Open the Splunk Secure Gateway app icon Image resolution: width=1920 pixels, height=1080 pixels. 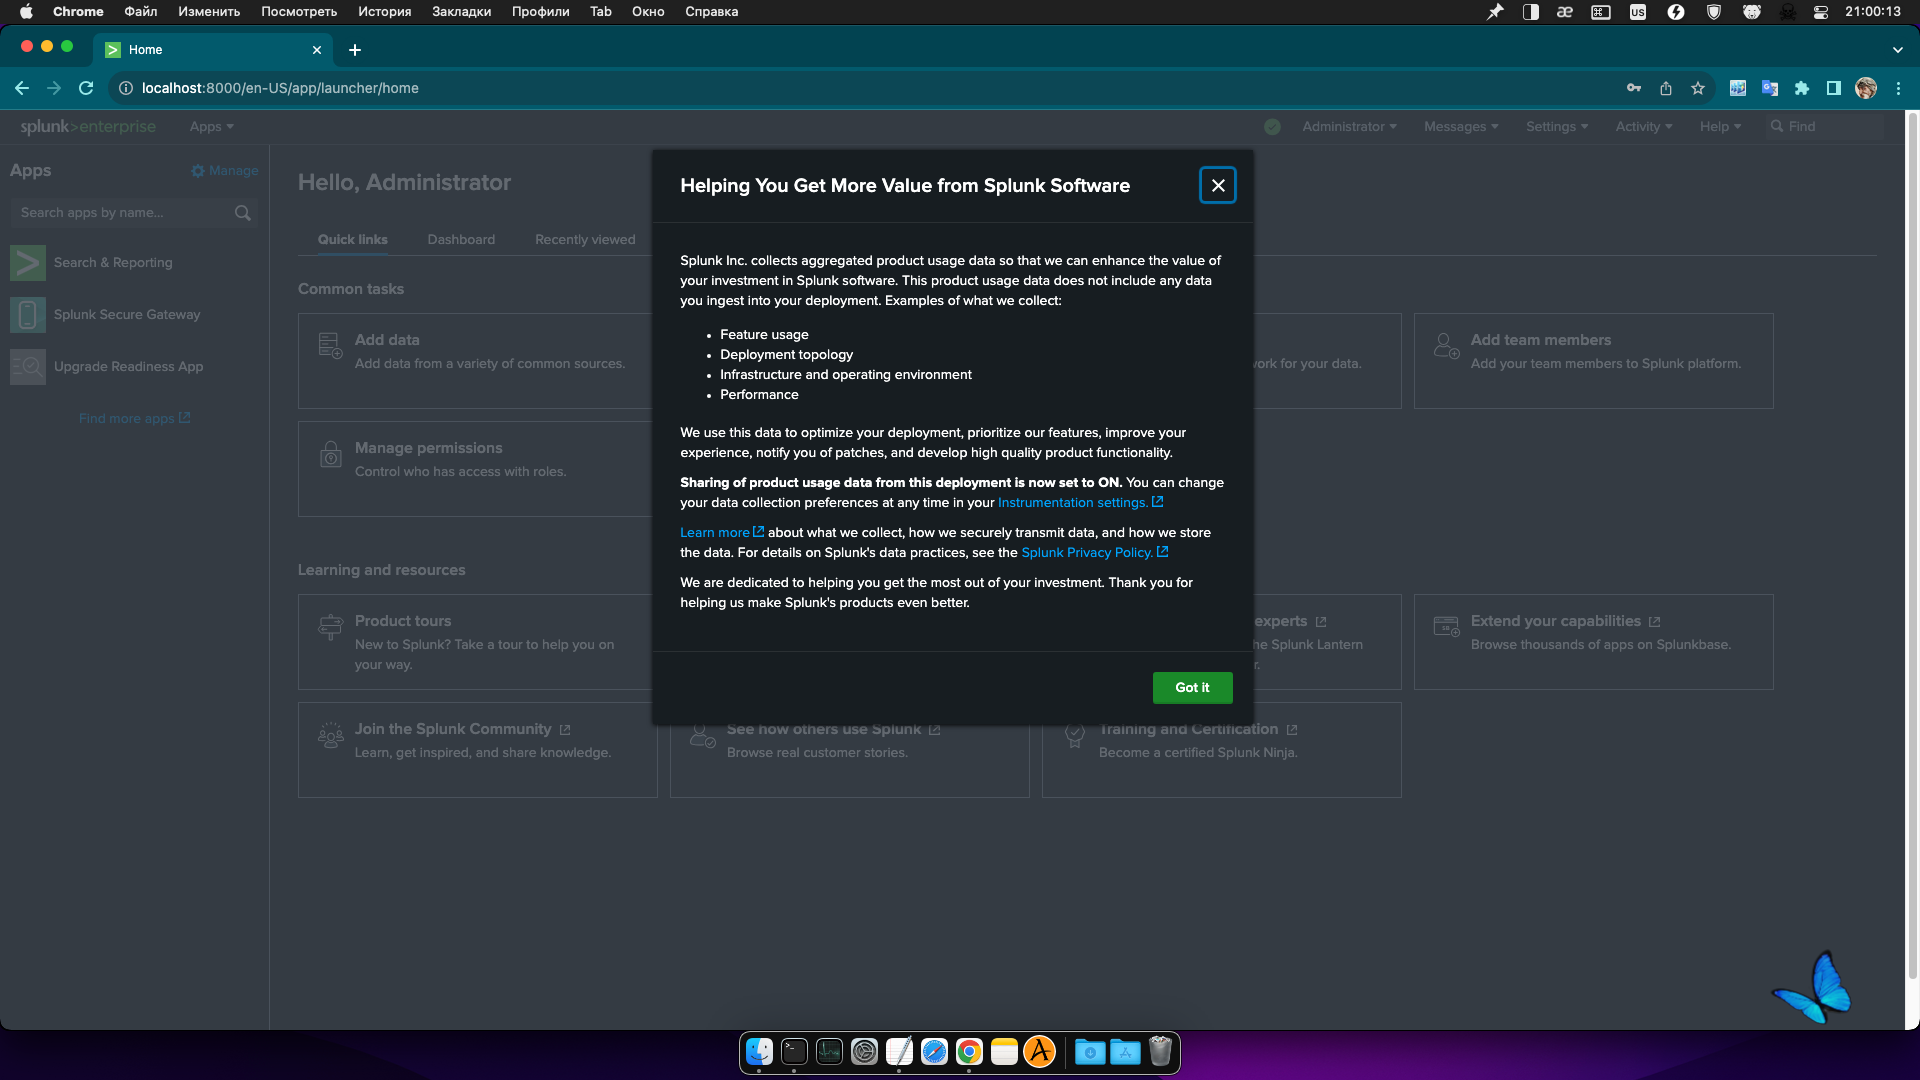tap(28, 315)
